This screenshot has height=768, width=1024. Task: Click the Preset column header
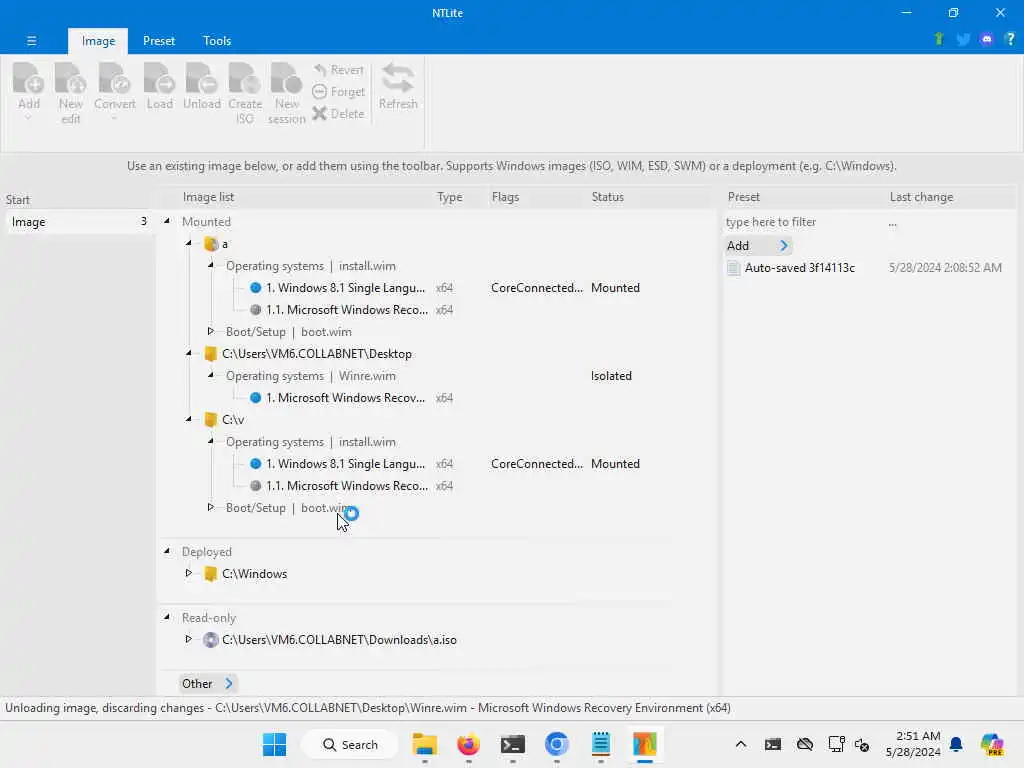743,197
